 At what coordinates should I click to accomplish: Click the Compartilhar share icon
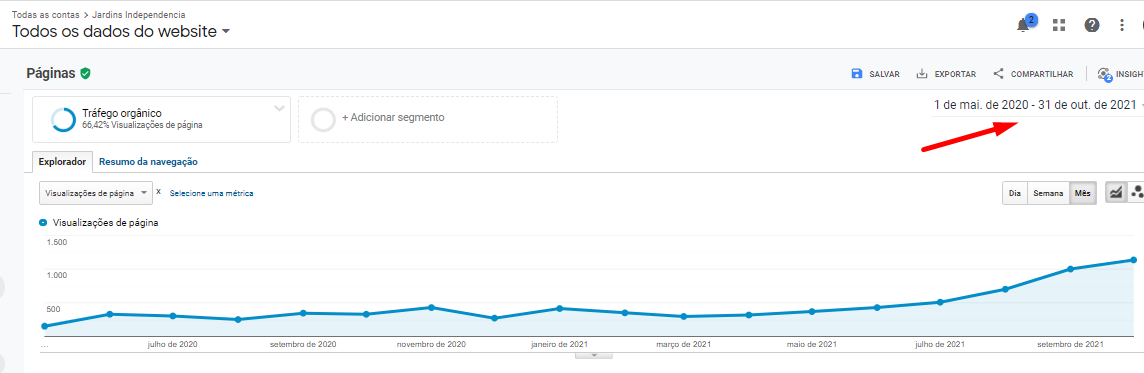click(999, 74)
